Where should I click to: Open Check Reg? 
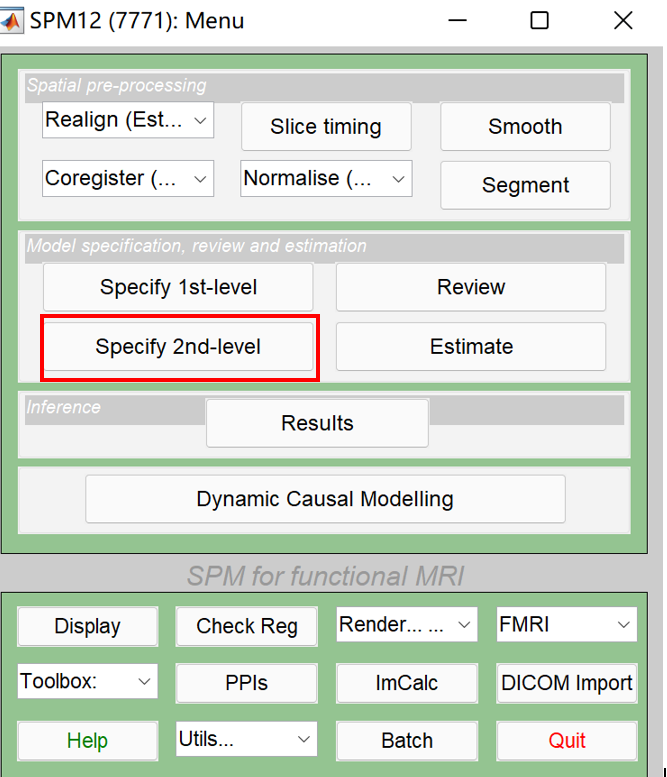pyautogui.click(x=247, y=626)
